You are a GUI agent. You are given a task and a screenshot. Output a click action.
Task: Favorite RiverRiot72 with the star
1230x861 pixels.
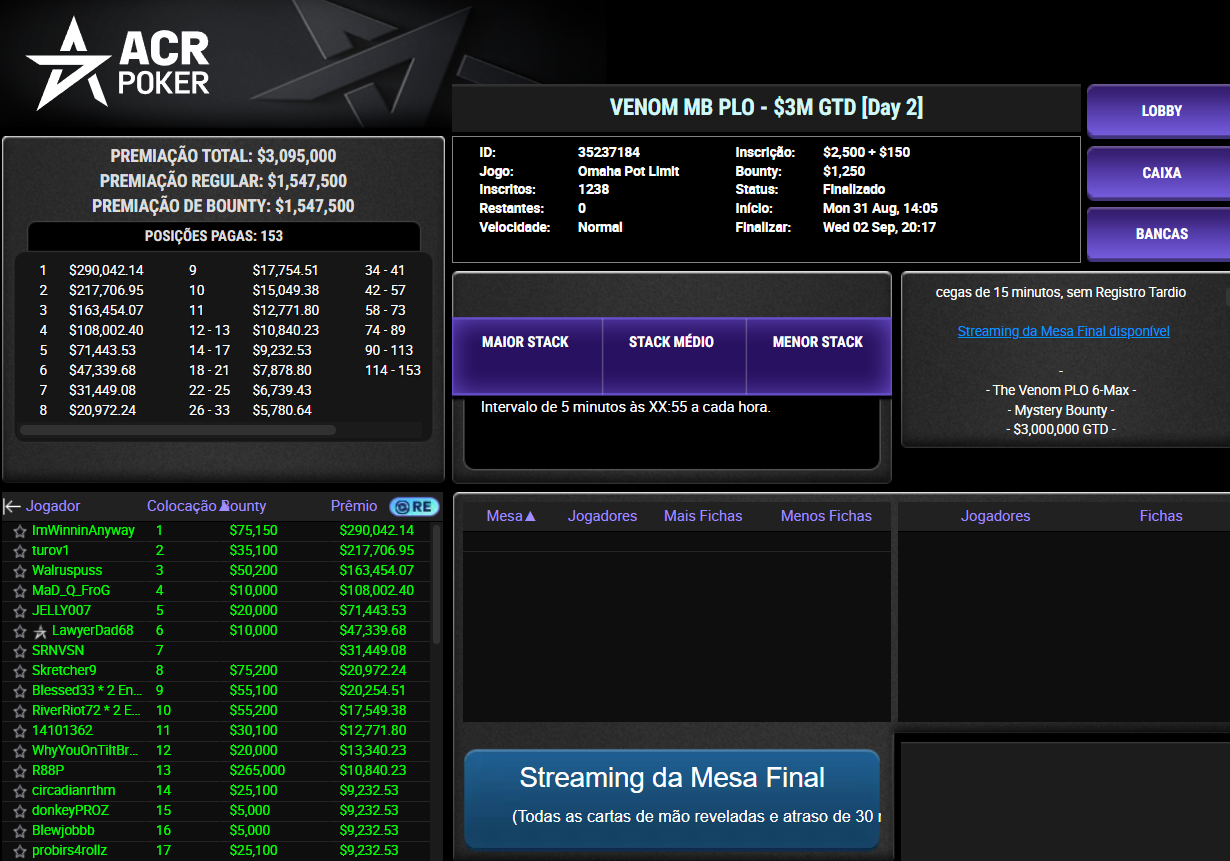19,711
